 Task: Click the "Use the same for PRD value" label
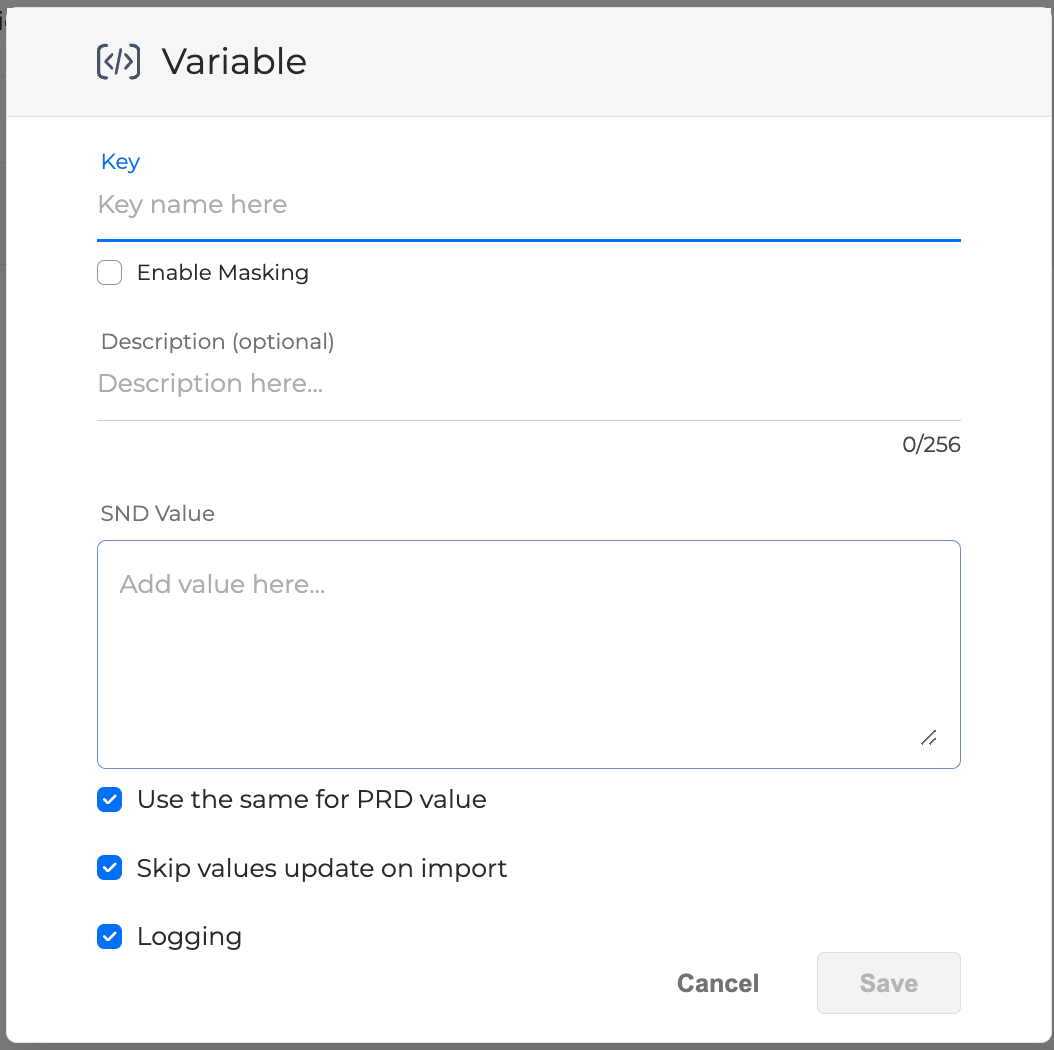coord(311,800)
